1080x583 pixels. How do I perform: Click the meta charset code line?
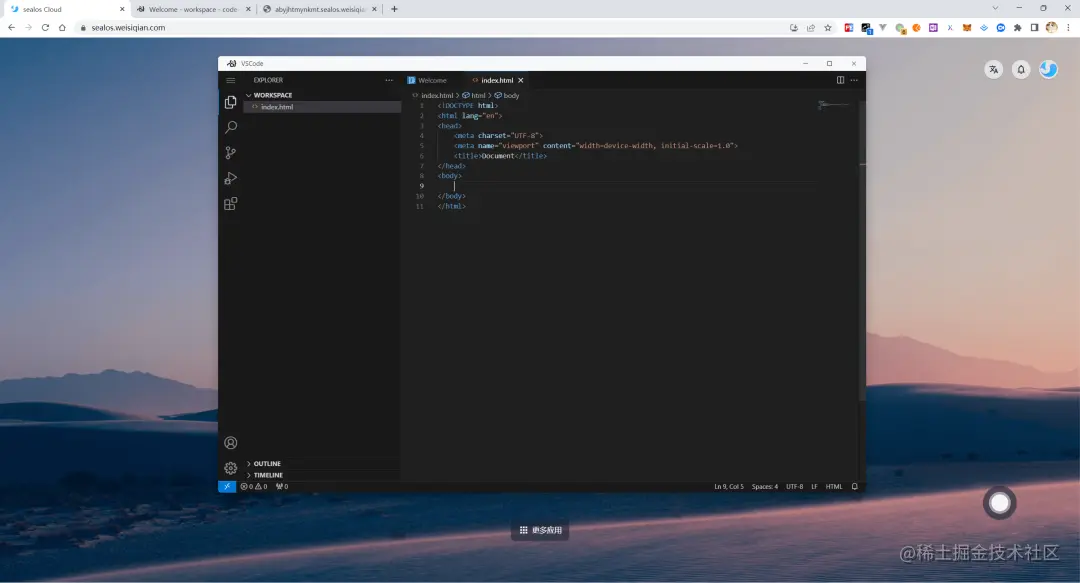point(498,136)
